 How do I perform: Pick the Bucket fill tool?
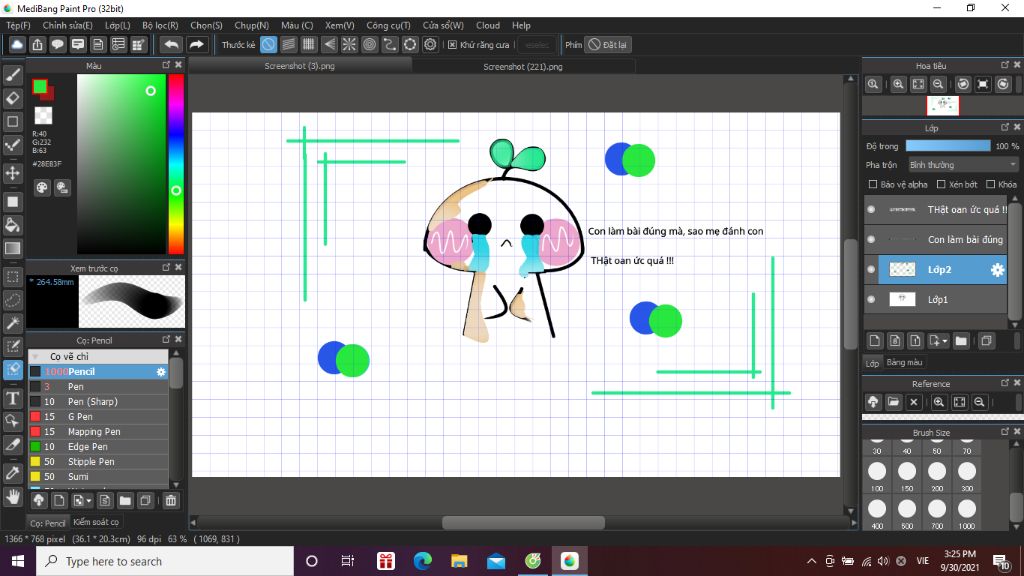point(12,225)
